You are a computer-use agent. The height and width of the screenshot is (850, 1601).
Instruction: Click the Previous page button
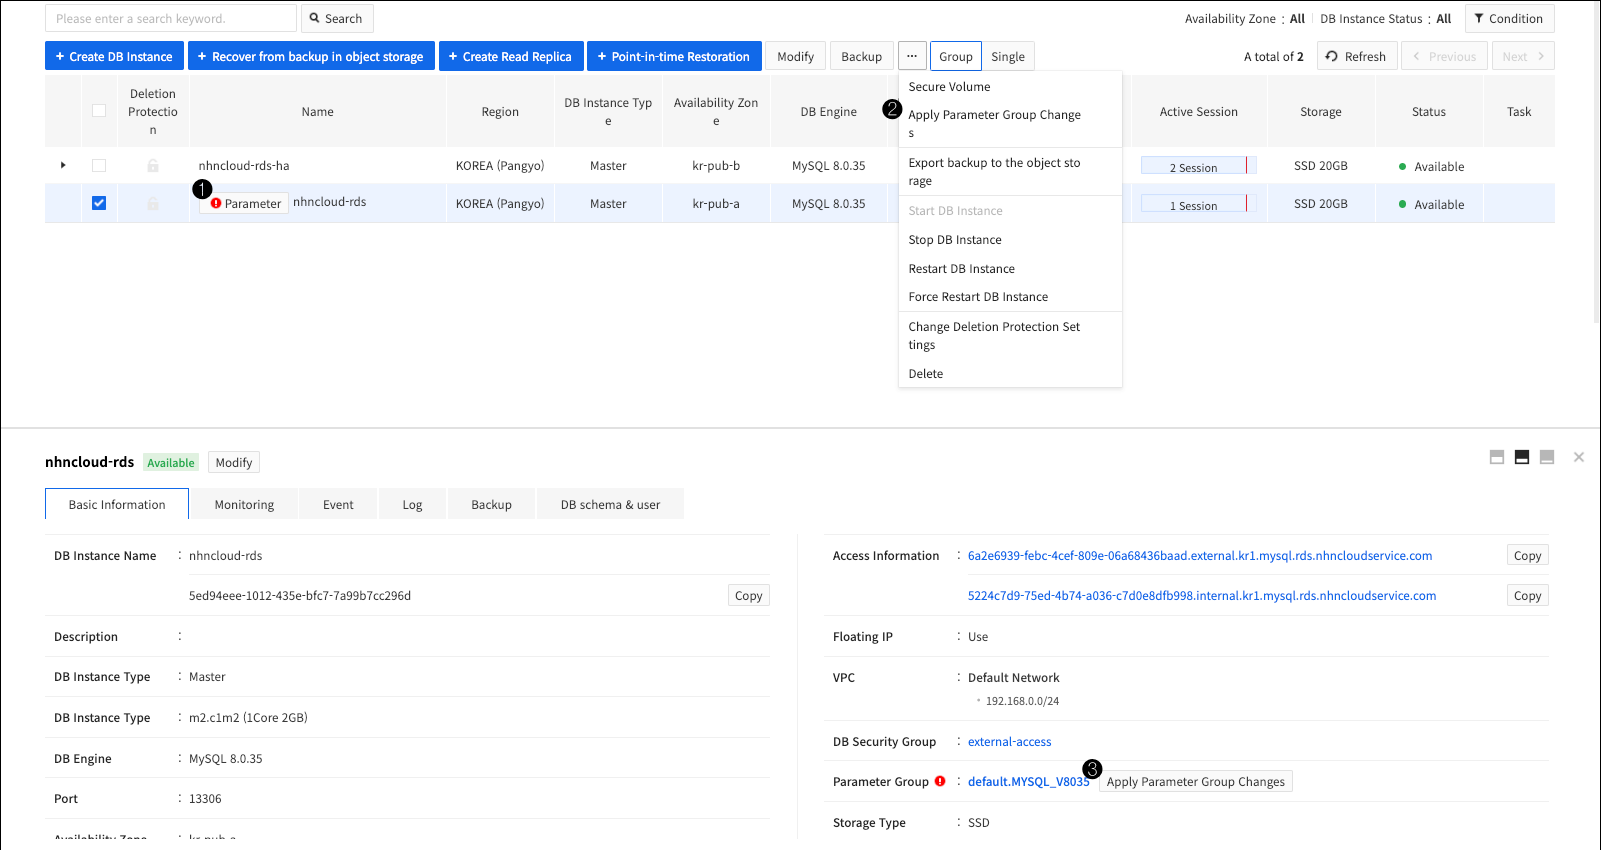(1444, 56)
